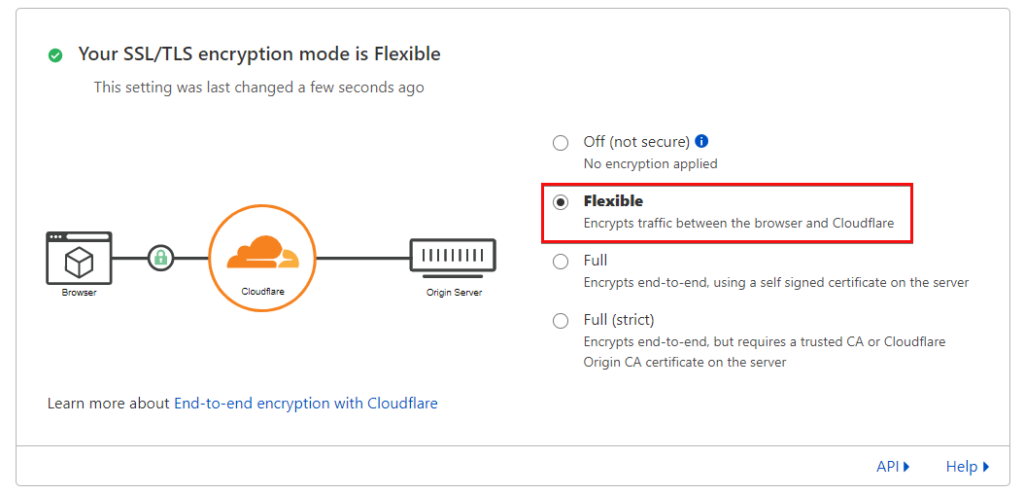This screenshot has width=1024, height=494.
Task: Click the Origin Server icon
Action: (453, 257)
